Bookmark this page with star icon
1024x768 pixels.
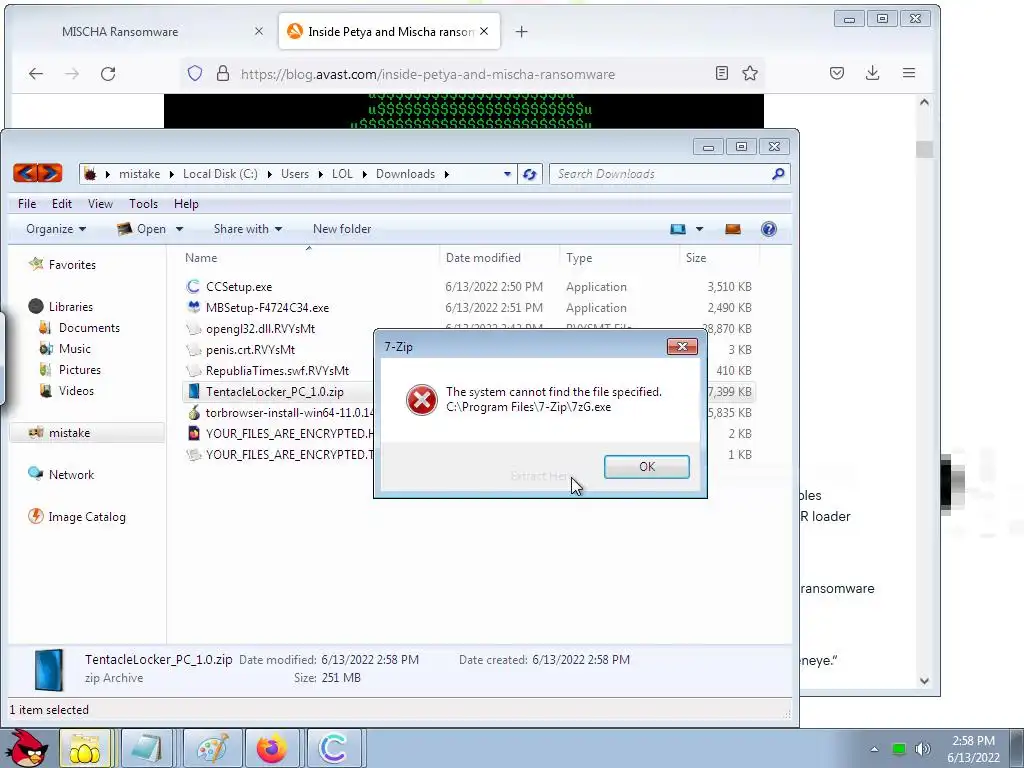pos(750,73)
